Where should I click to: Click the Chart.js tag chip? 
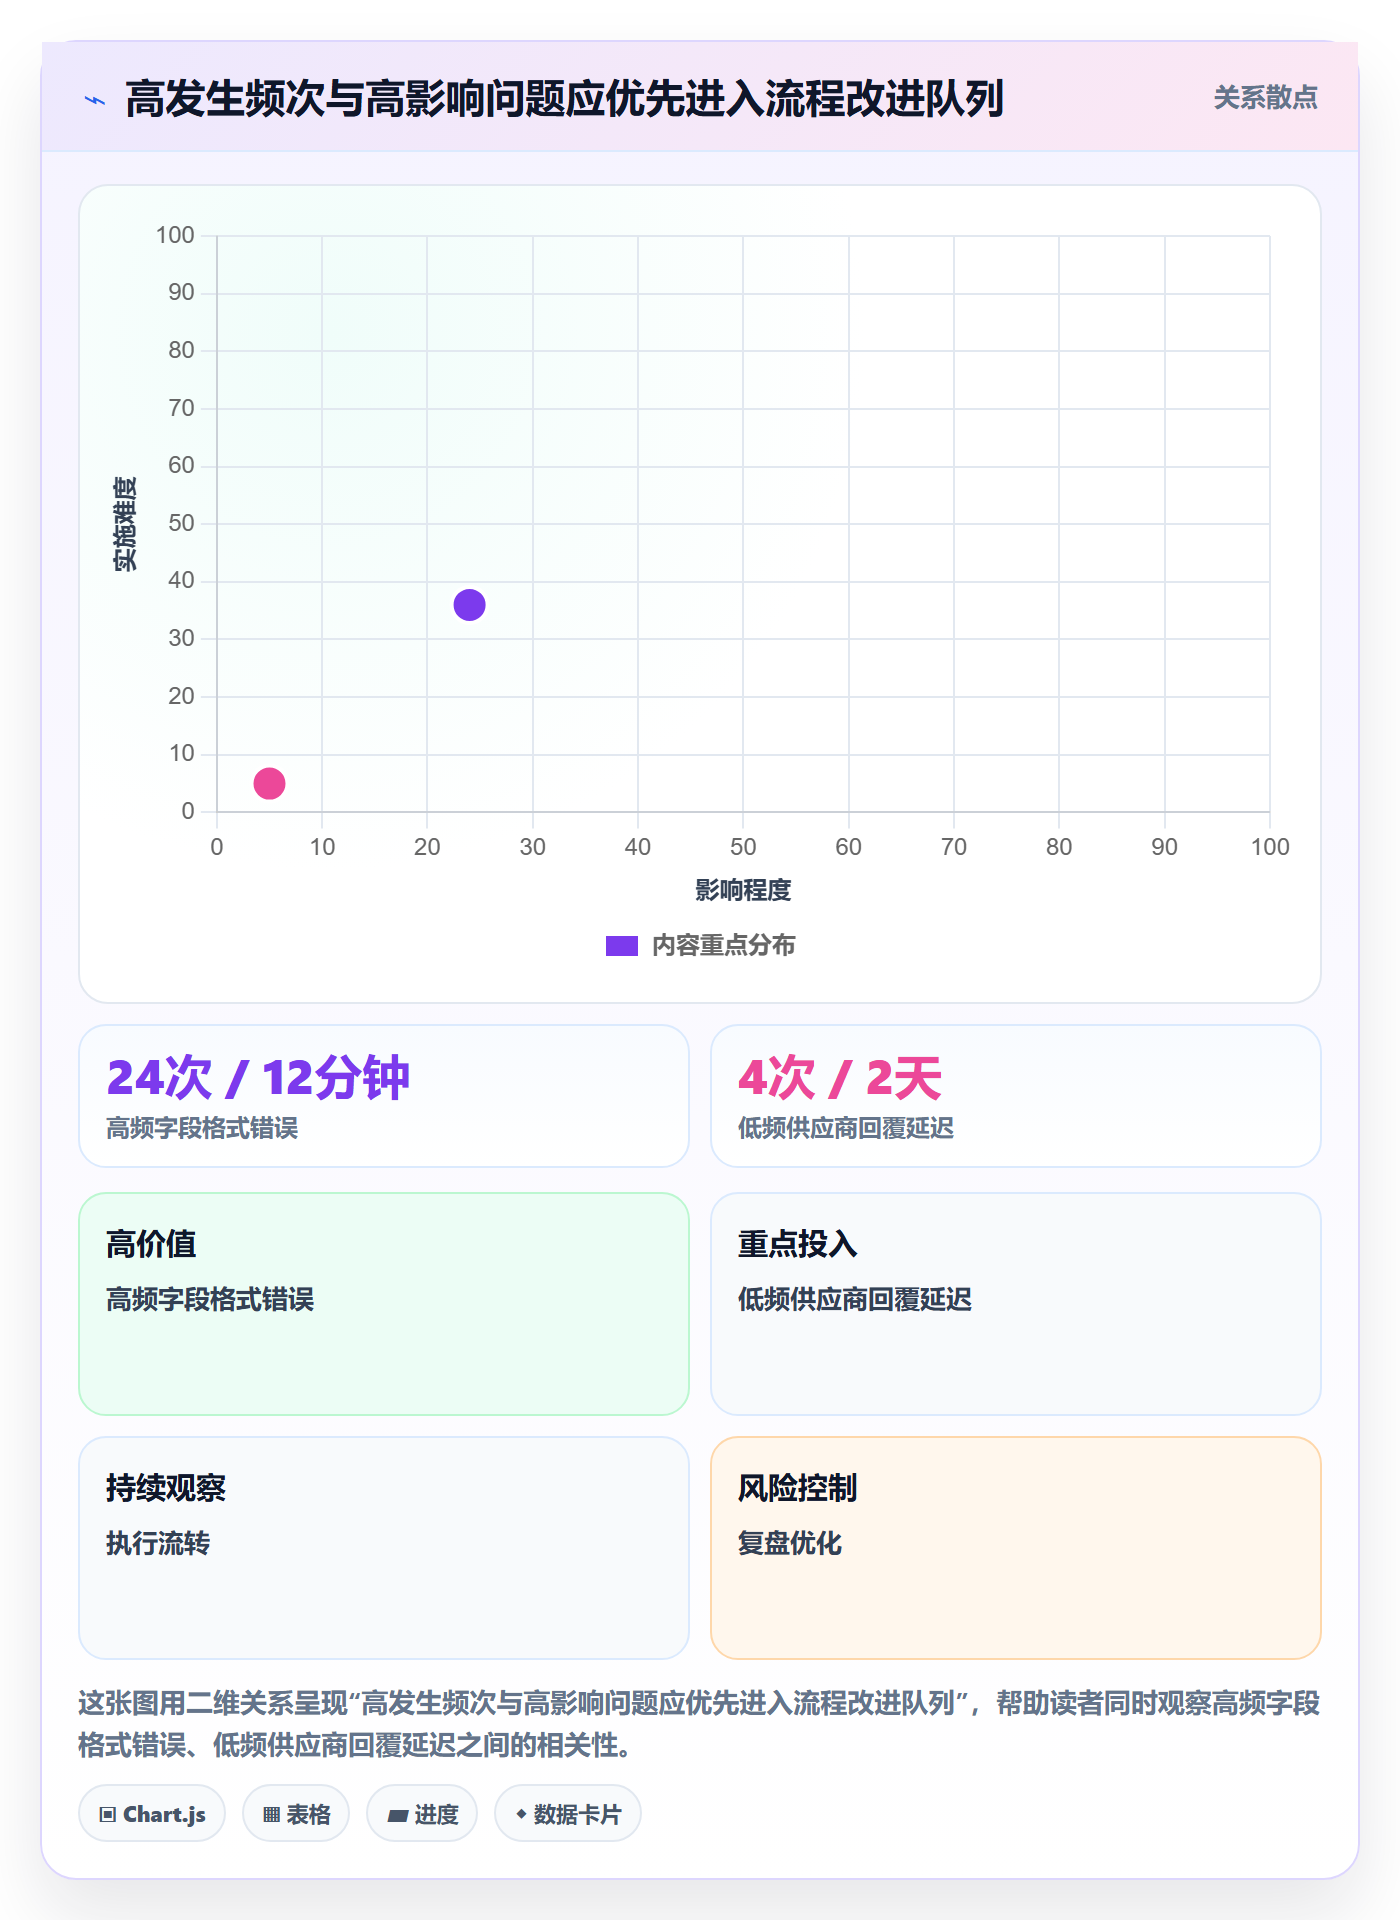(x=152, y=1814)
